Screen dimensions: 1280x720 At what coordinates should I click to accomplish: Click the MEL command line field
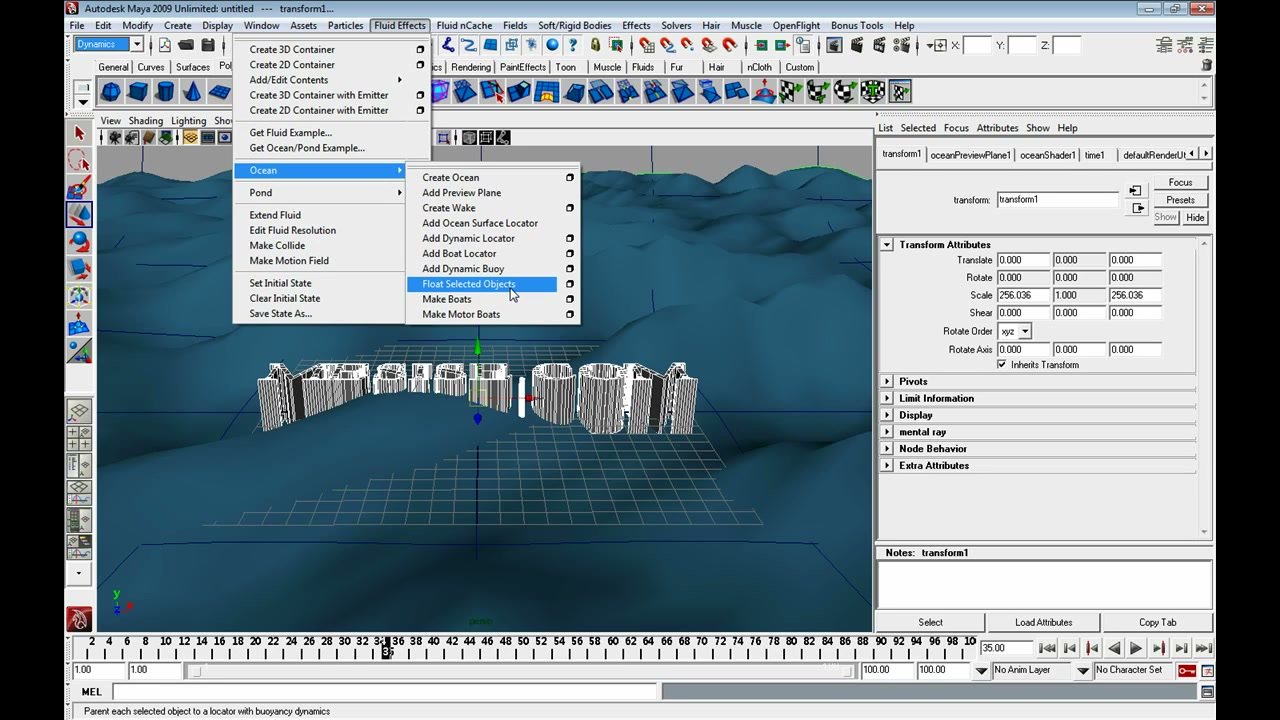tap(385, 691)
